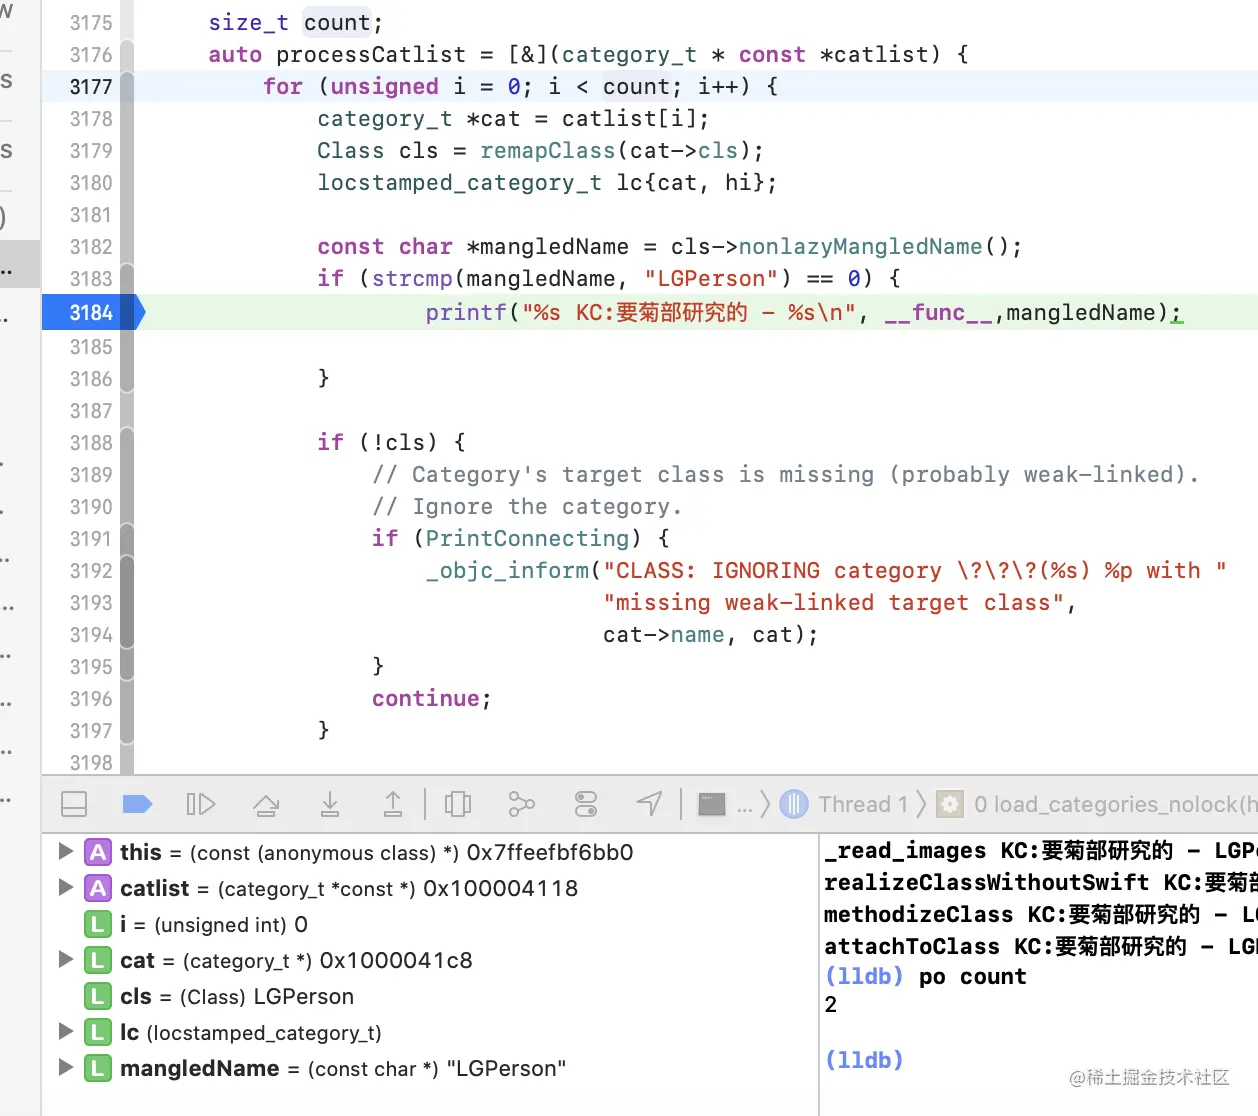1258x1116 pixels.
Task: Click the local variable icon next to mangledName
Action: tap(97, 1068)
